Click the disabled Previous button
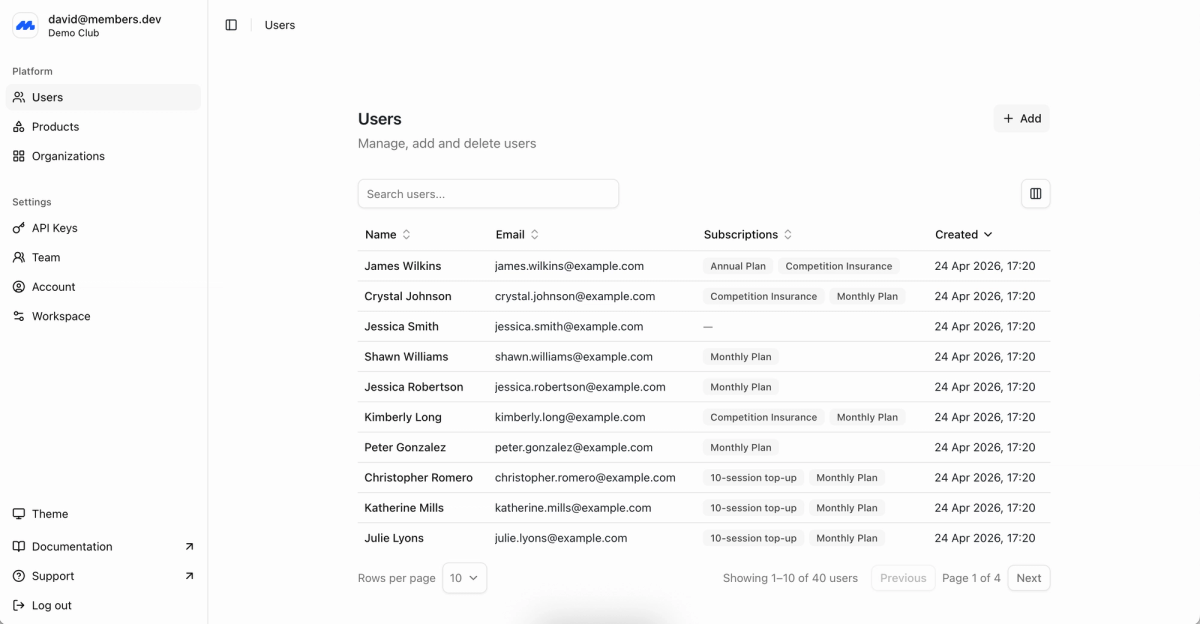 point(903,578)
